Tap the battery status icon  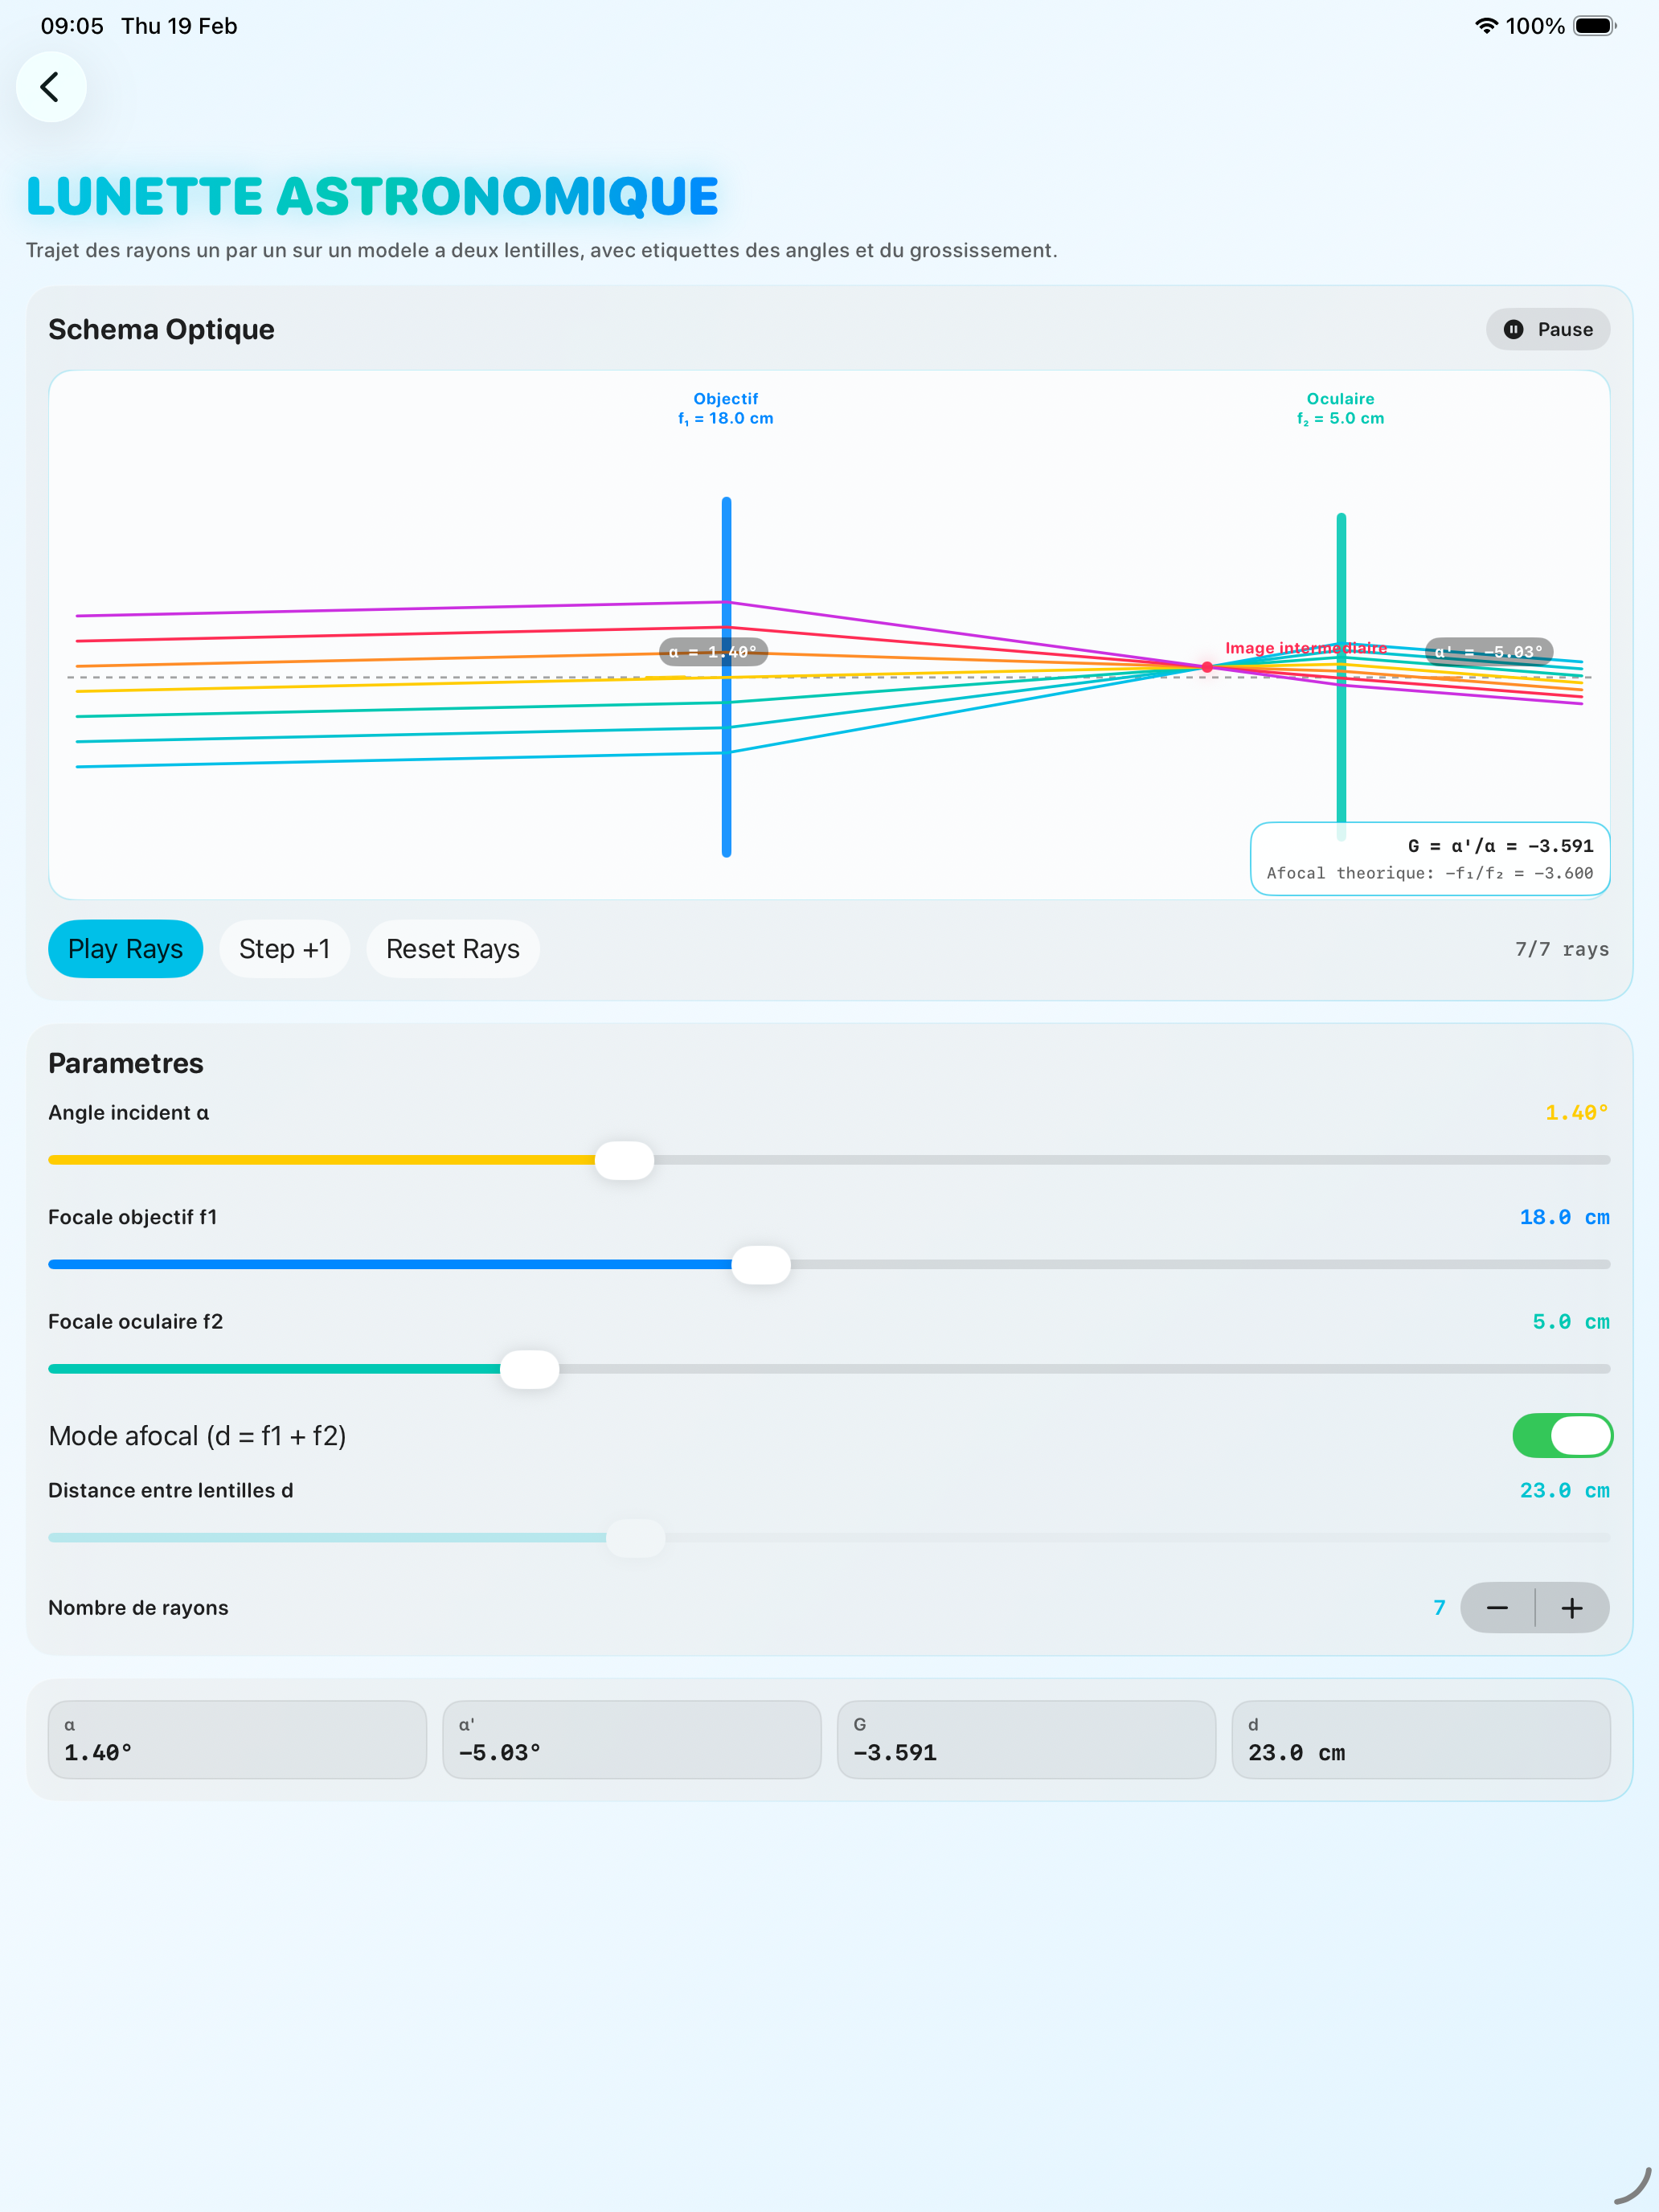coord(1595,26)
